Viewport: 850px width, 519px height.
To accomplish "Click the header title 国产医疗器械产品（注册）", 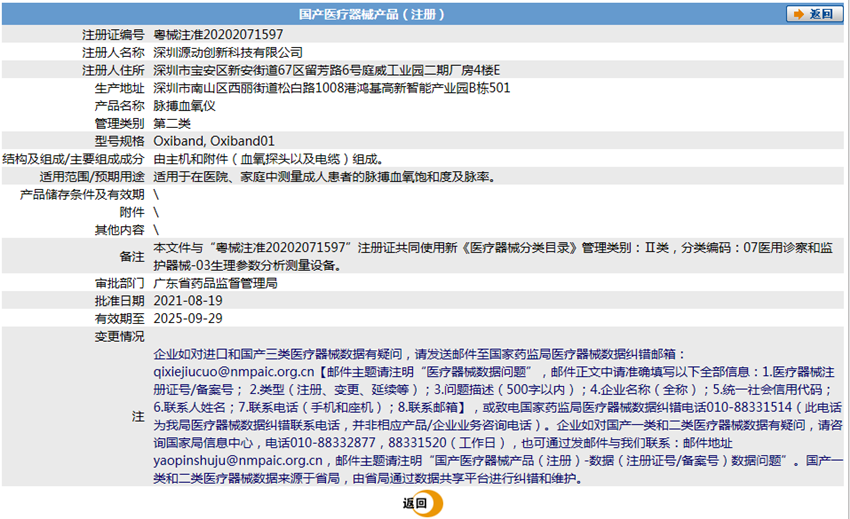I will click(371, 14).
